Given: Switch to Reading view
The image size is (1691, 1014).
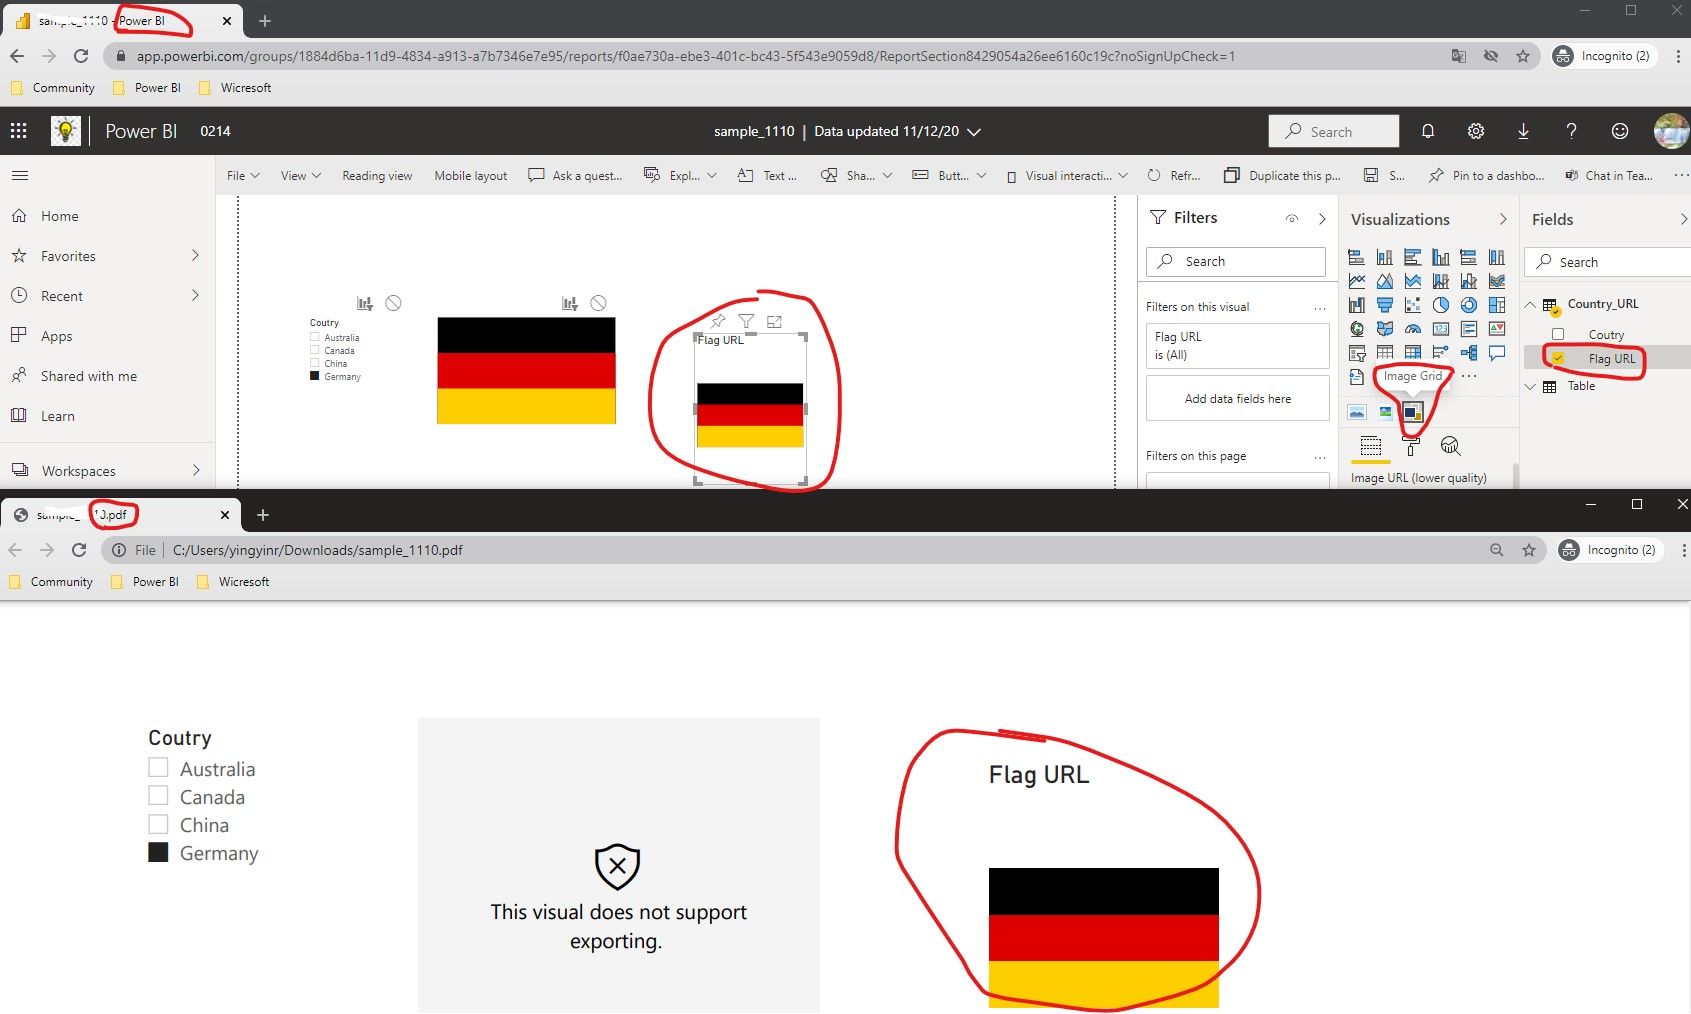Looking at the screenshot, I should pyautogui.click(x=377, y=175).
